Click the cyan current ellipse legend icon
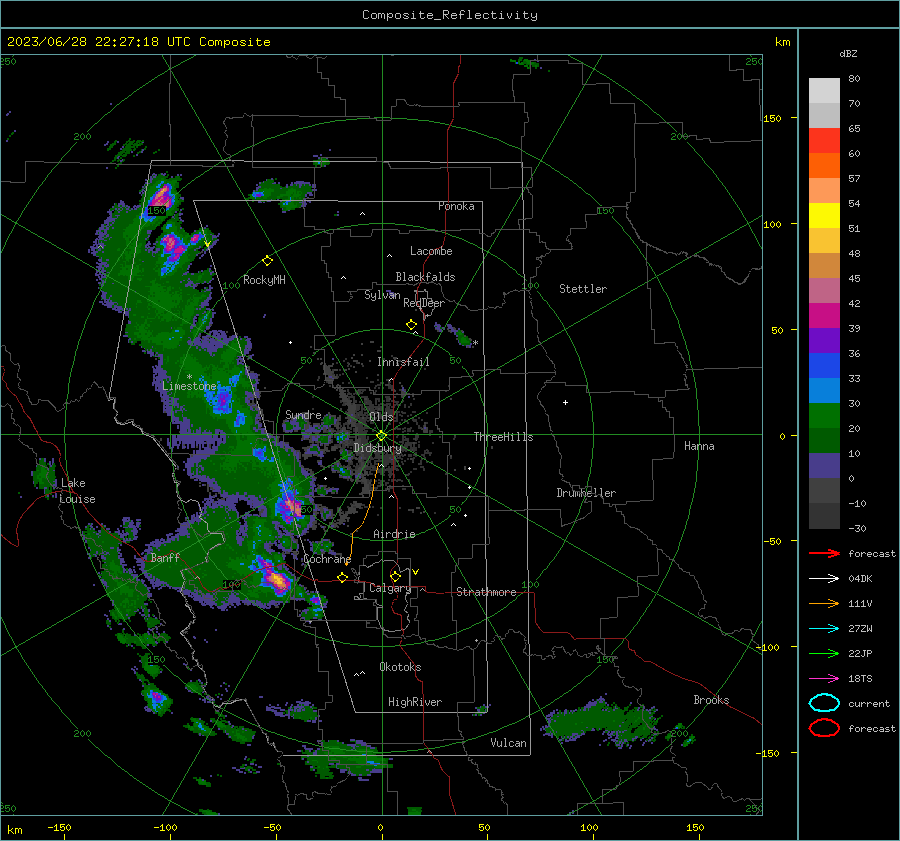 coord(824,703)
